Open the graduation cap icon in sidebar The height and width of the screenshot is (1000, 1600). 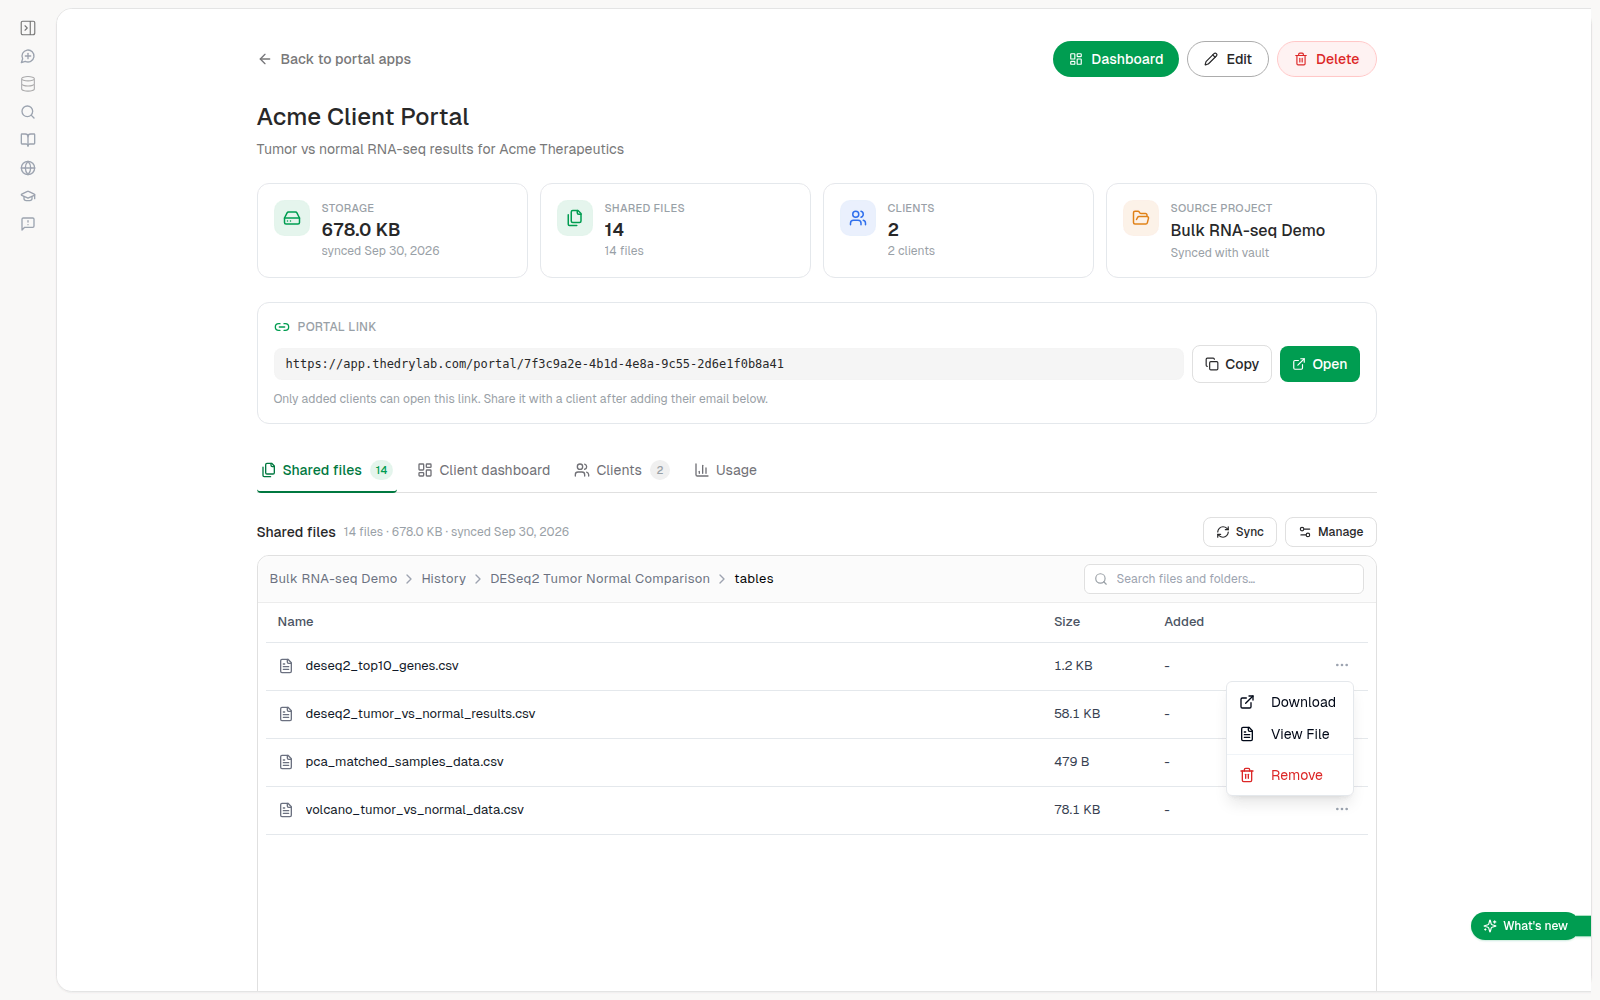(x=28, y=196)
